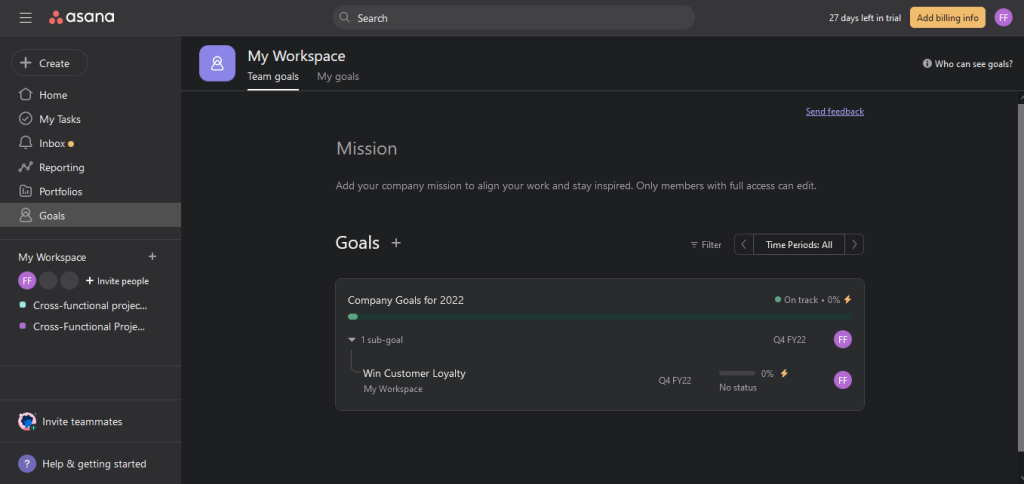Go to next time period arrow
The image size is (1024, 484).
(854, 244)
